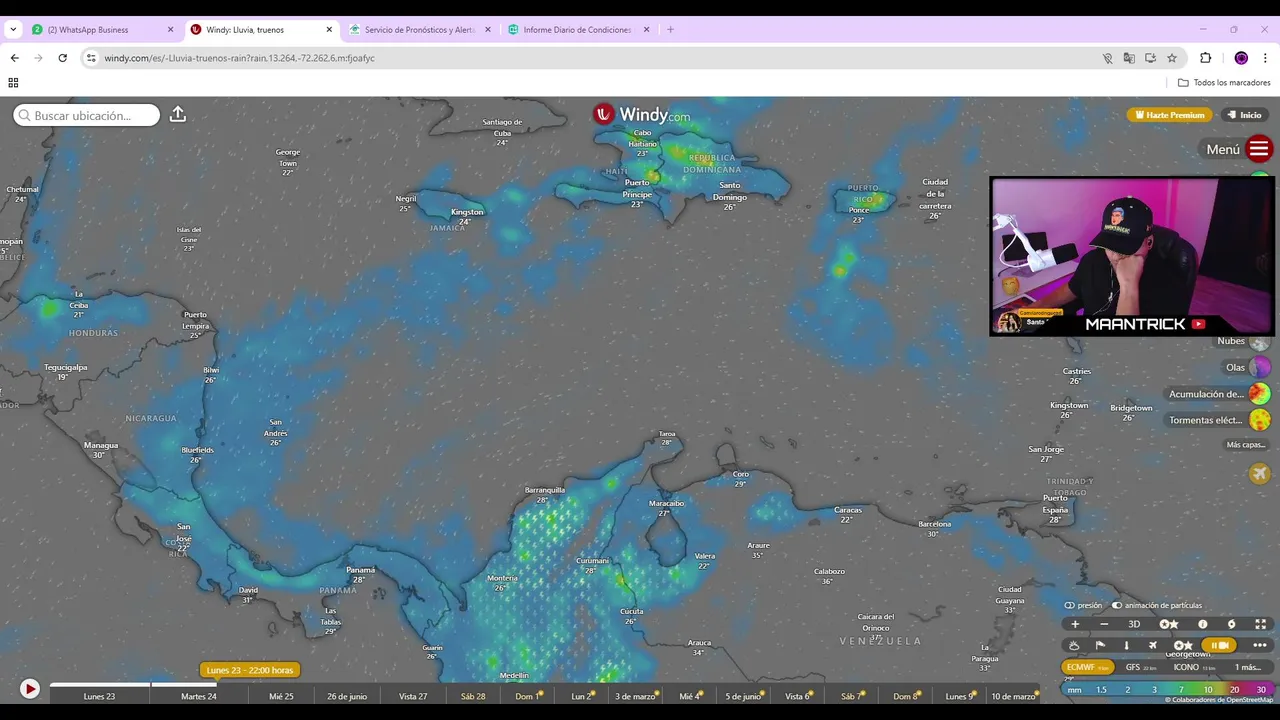Click the translate page icon in address bar
1280x720 pixels.
click(1129, 58)
